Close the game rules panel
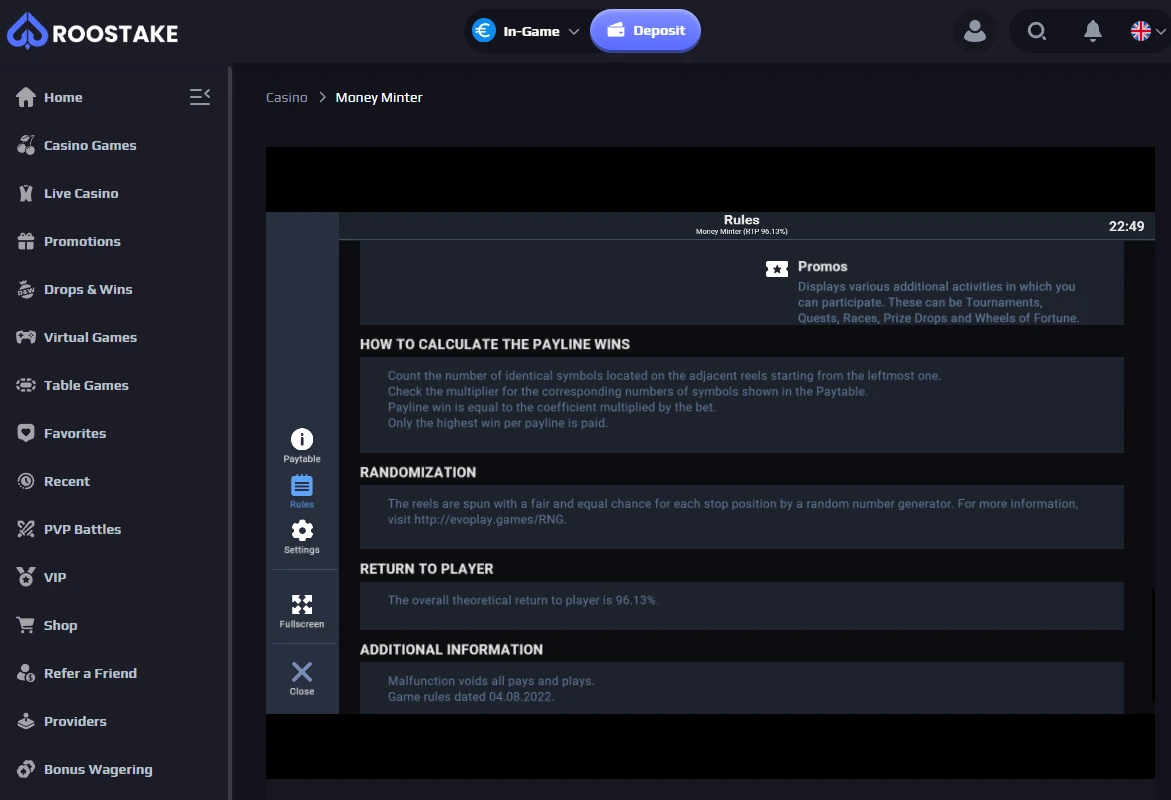 coord(302,678)
